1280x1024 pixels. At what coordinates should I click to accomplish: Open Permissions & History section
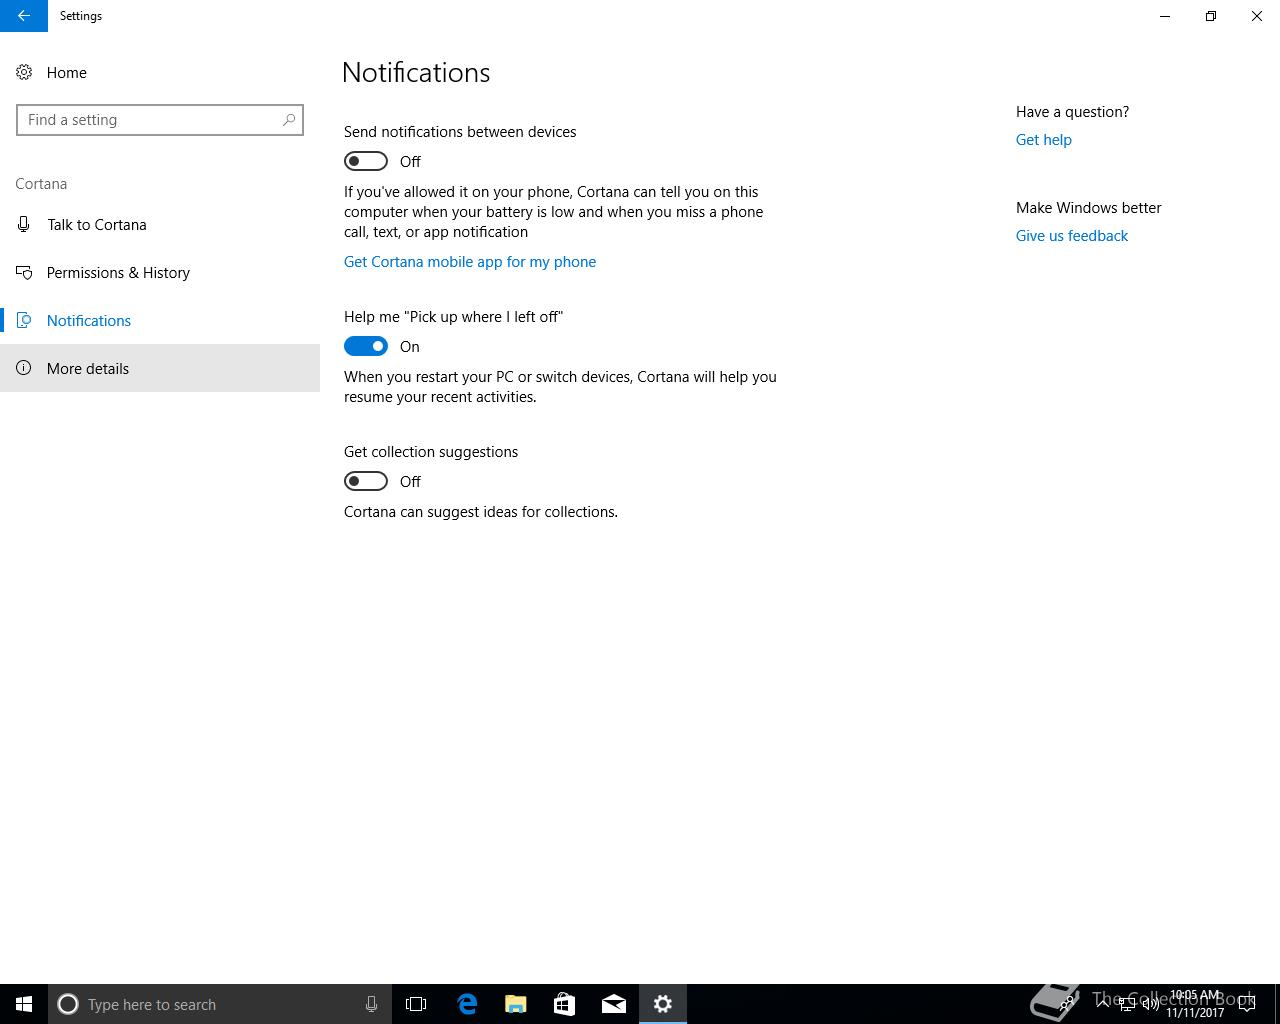(x=160, y=272)
